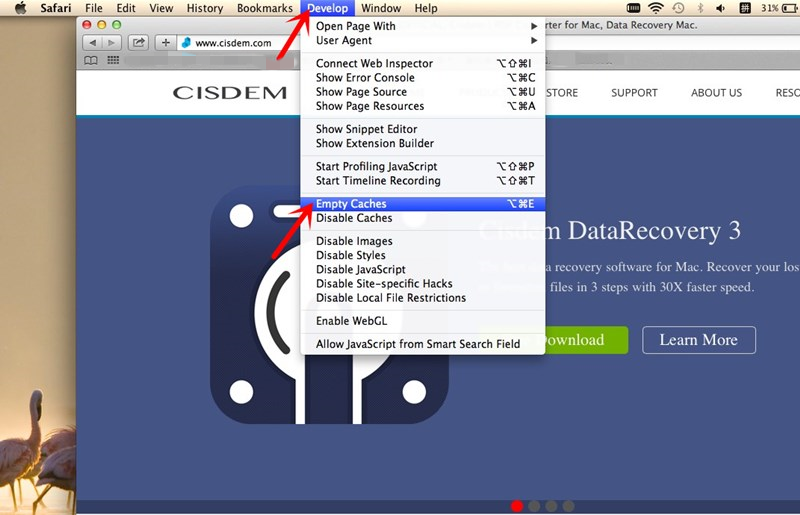Toggle Disable Styles option

pyautogui.click(x=423, y=255)
